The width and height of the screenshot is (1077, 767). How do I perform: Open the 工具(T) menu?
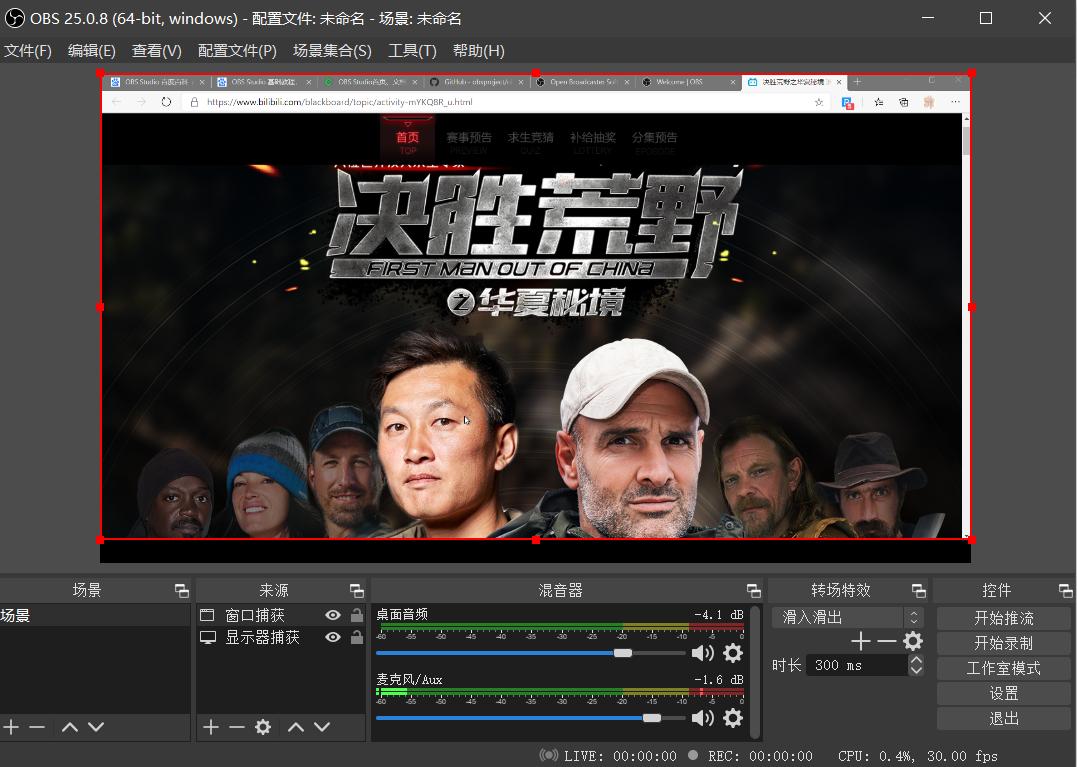coord(411,50)
